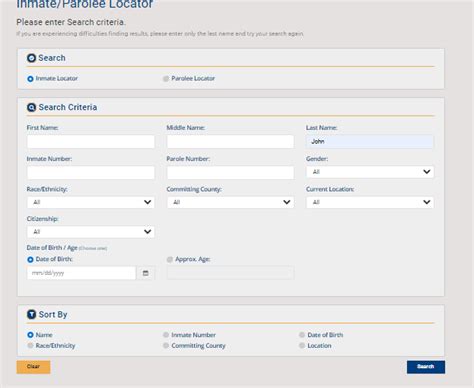Click the 'Search Criteria' heading text

click(68, 107)
